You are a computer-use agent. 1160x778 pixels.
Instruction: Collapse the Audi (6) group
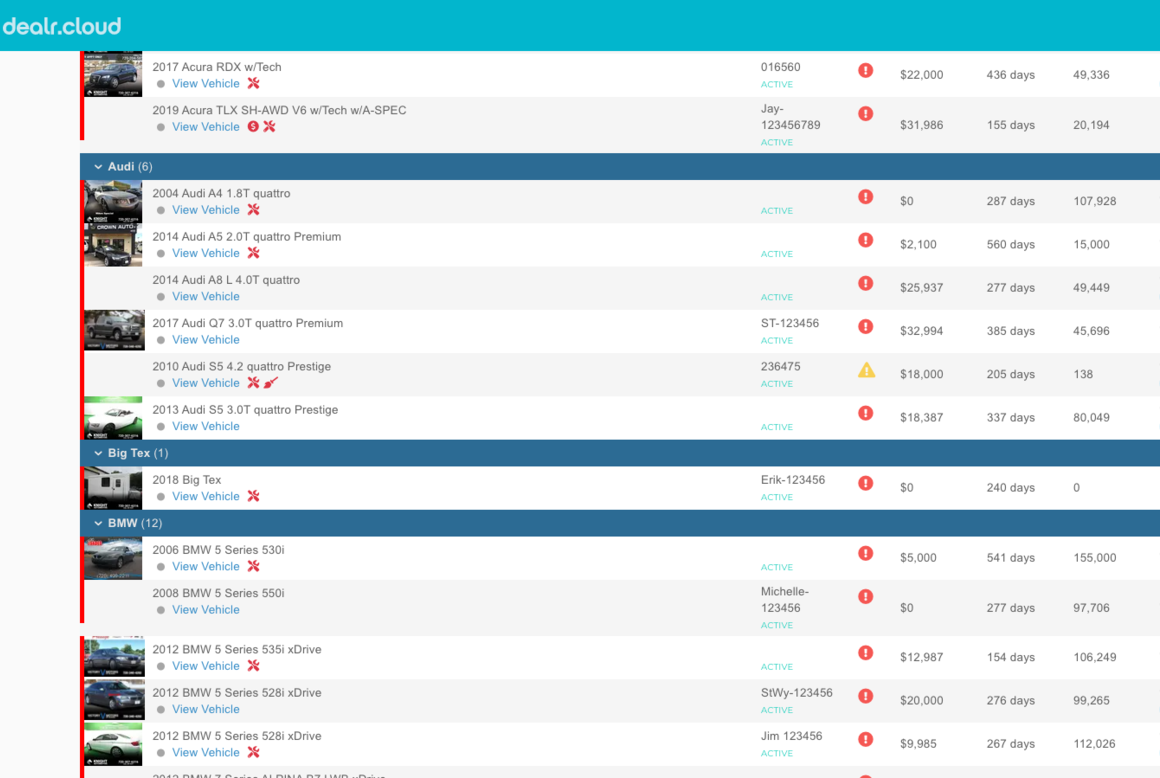[x=98, y=167]
